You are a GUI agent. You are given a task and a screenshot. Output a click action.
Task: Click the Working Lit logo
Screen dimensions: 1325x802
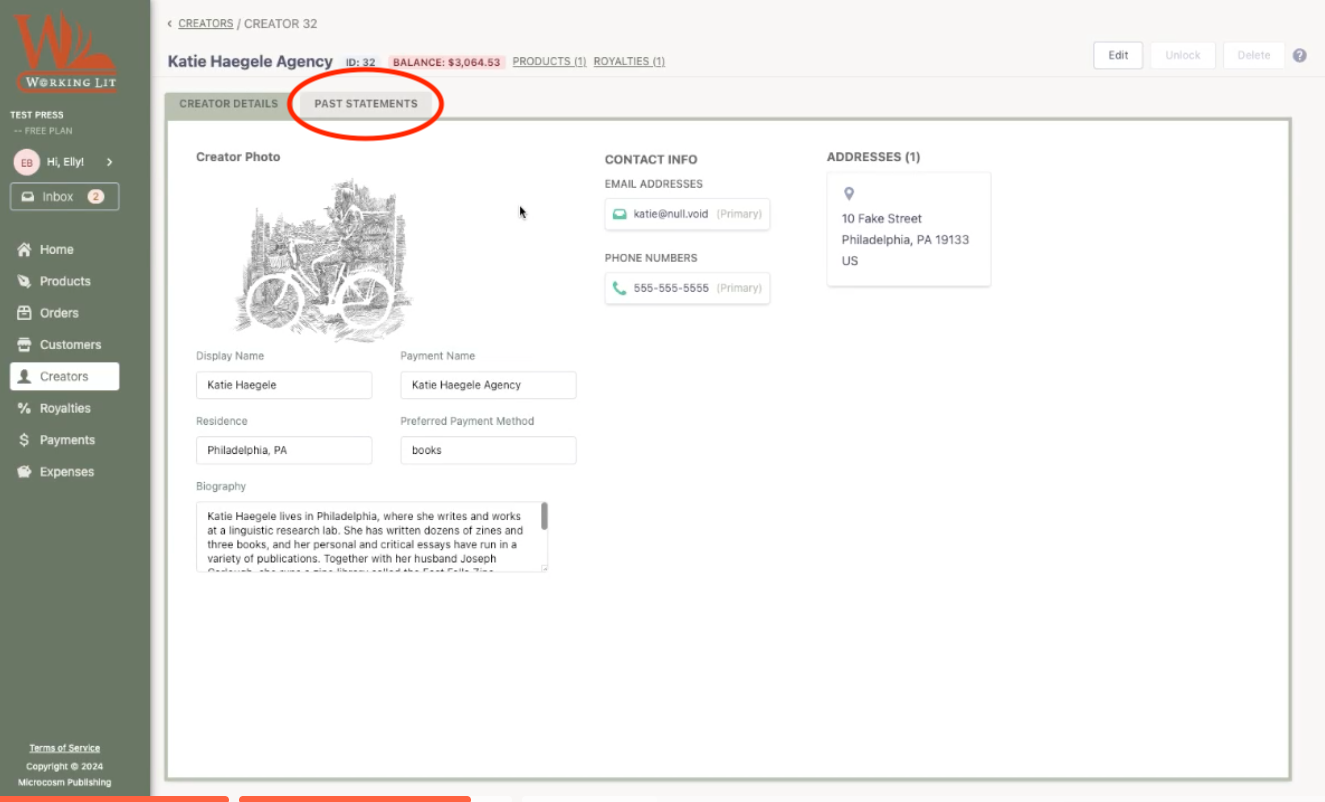(65, 52)
